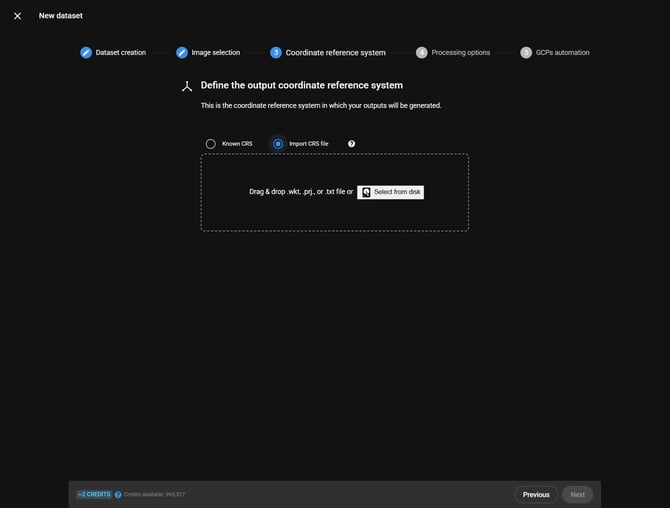Select Coordinate reference system step

click(328, 53)
